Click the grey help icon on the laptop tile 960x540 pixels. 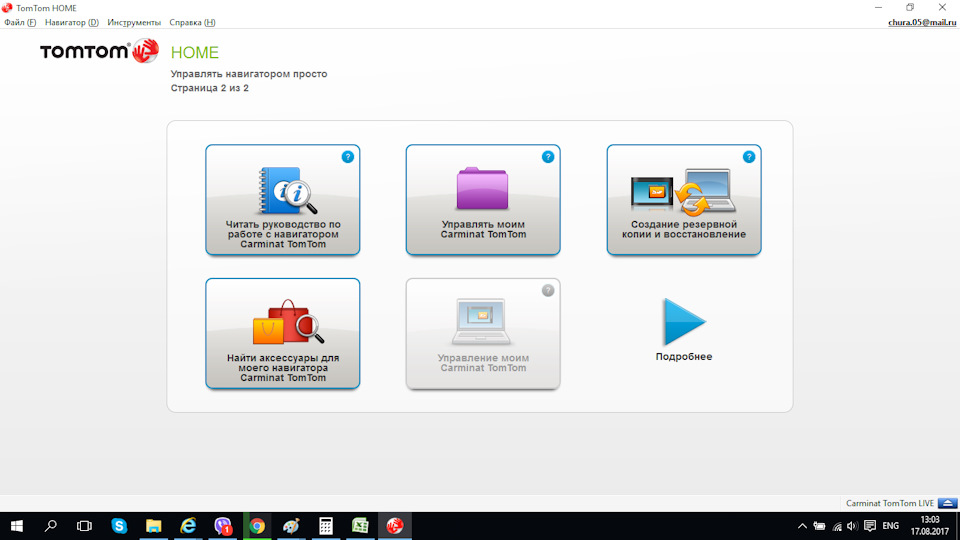pos(548,290)
